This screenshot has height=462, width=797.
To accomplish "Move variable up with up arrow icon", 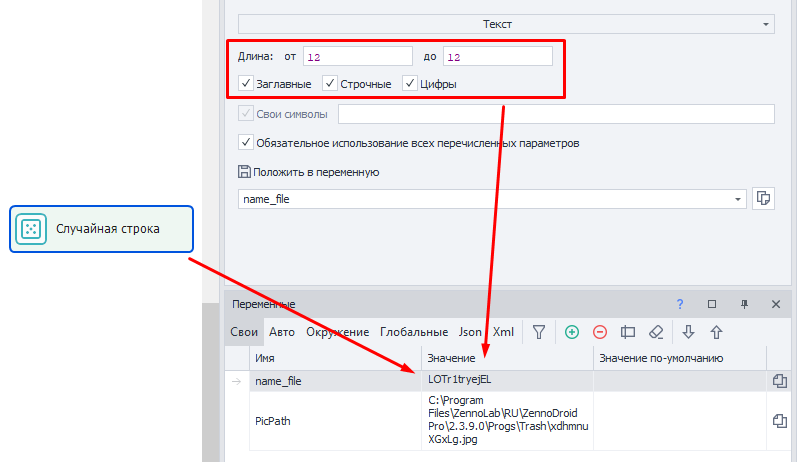I will (716, 332).
